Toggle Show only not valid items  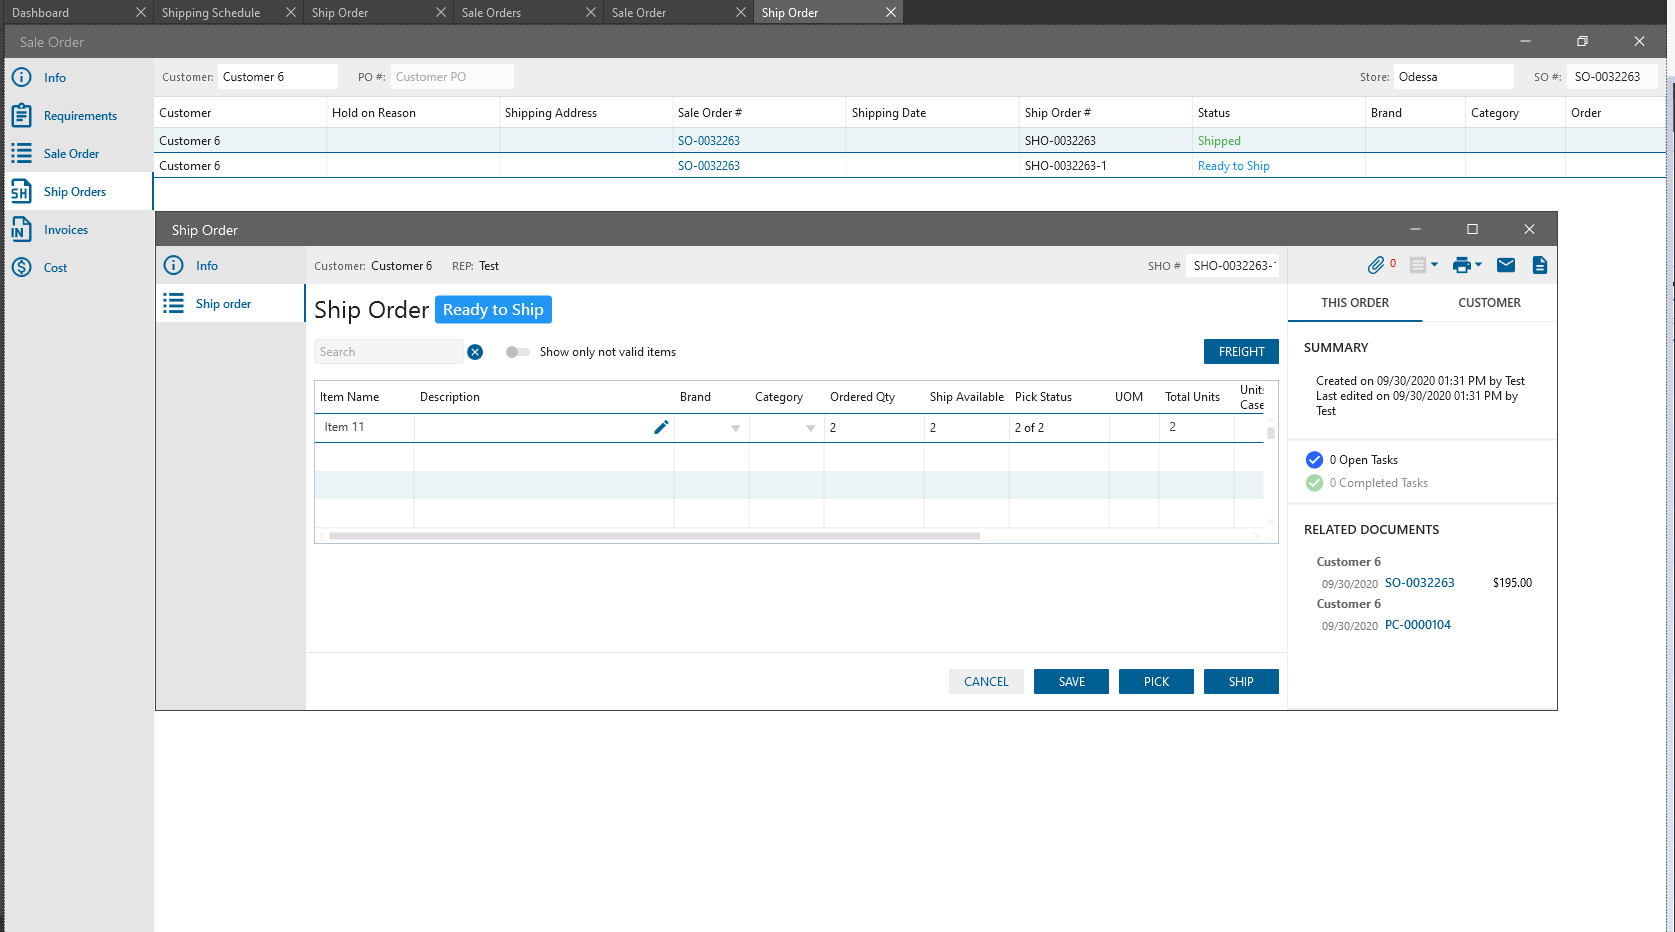tap(517, 352)
